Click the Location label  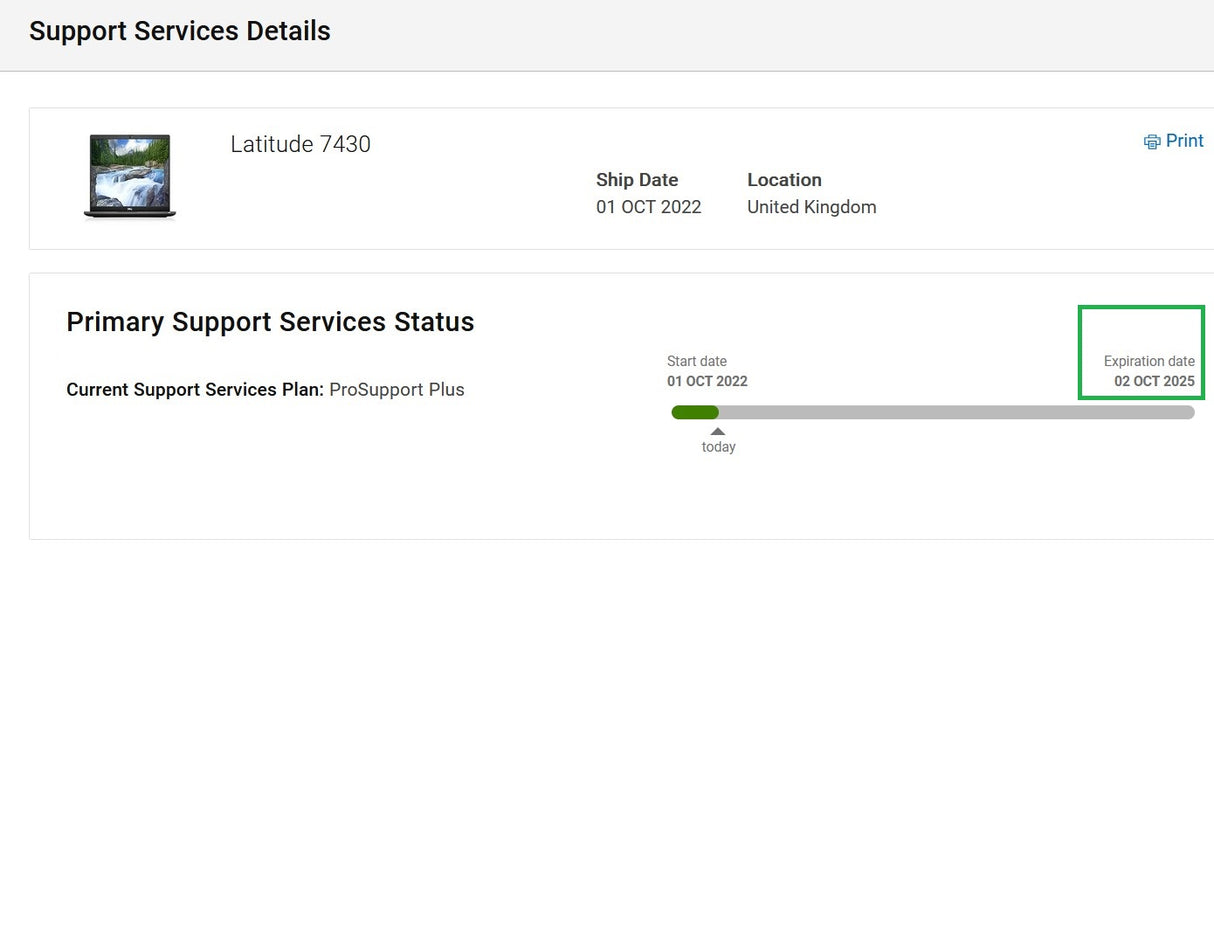pos(784,180)
